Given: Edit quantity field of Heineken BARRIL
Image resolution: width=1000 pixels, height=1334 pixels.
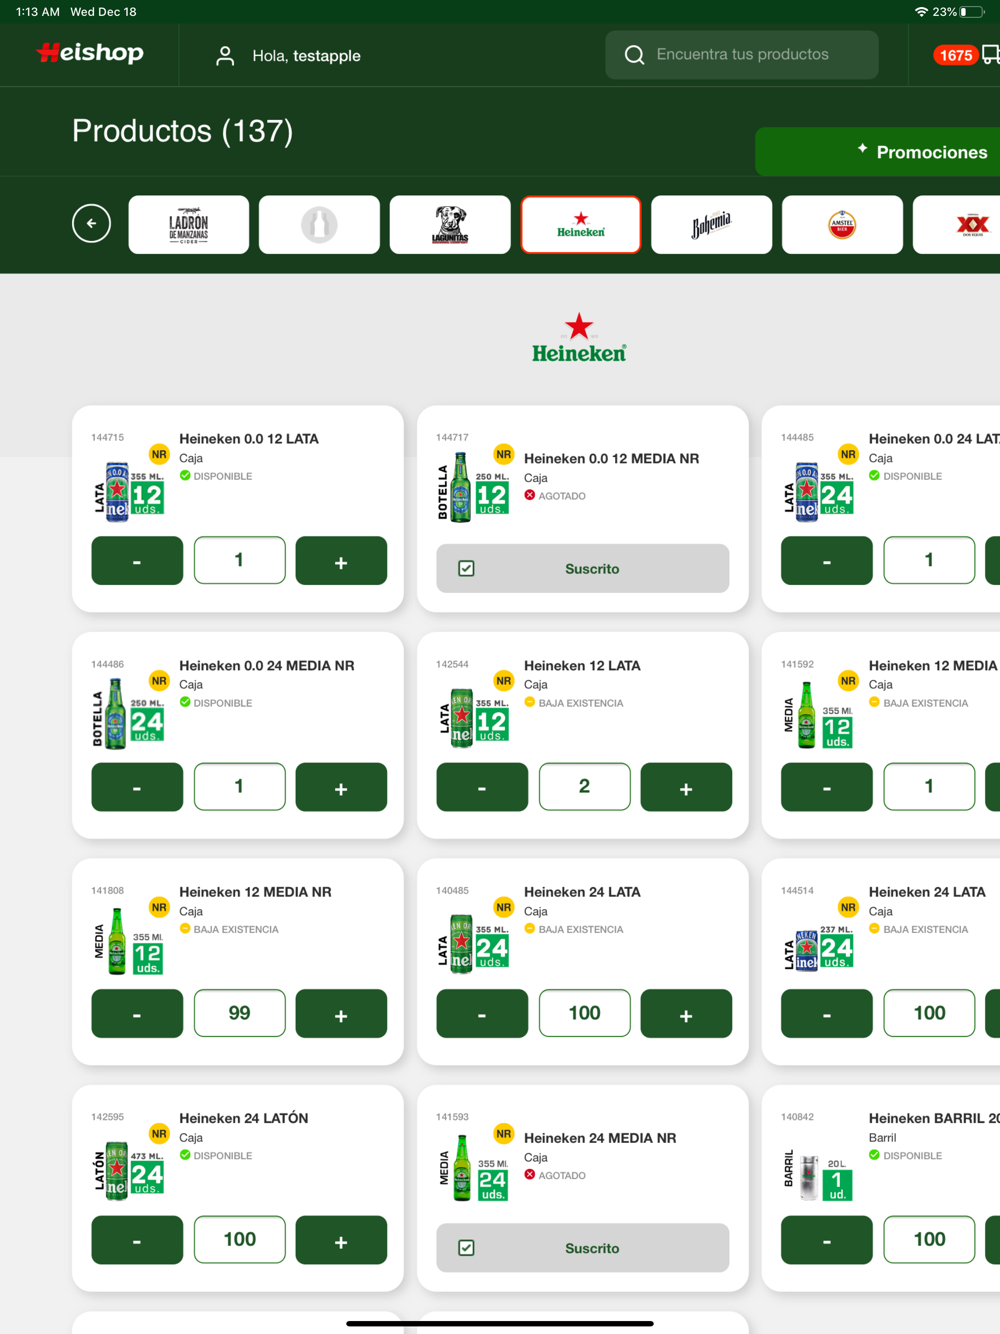Looking at the screenshot, I should [x=929, y=1240].
